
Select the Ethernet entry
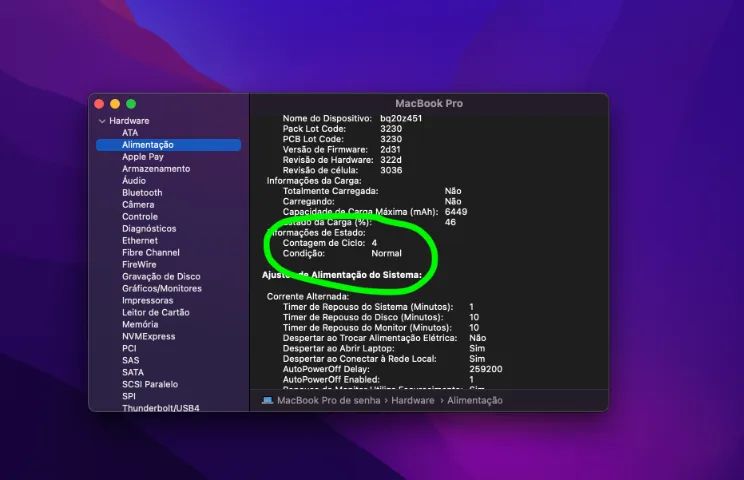coord(140,240)
